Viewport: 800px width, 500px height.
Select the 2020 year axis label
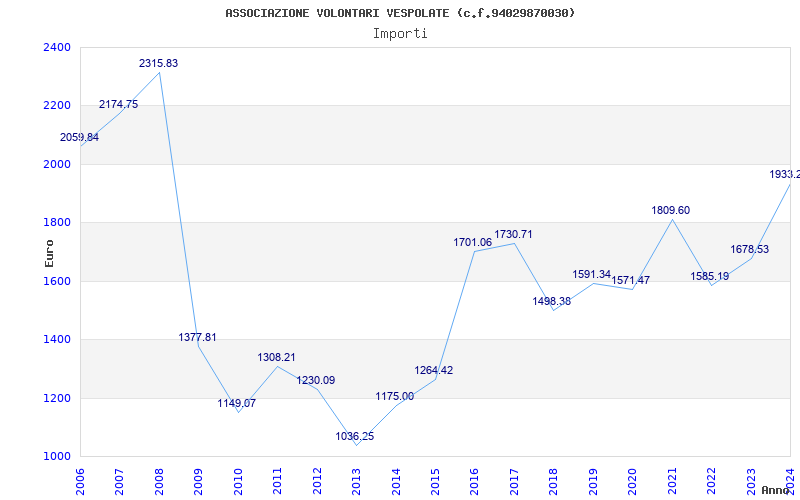(633, 482)
